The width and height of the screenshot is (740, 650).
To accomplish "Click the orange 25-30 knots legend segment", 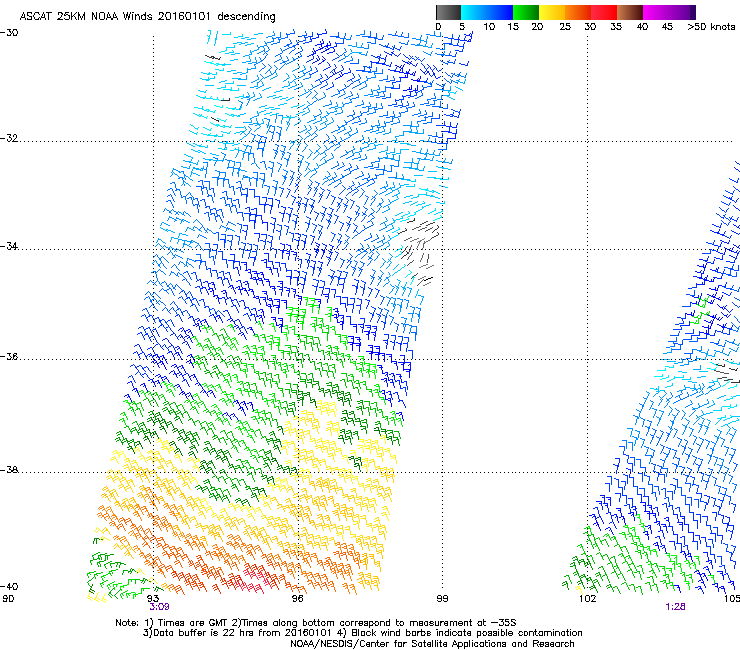I will [x=578, y=12].
